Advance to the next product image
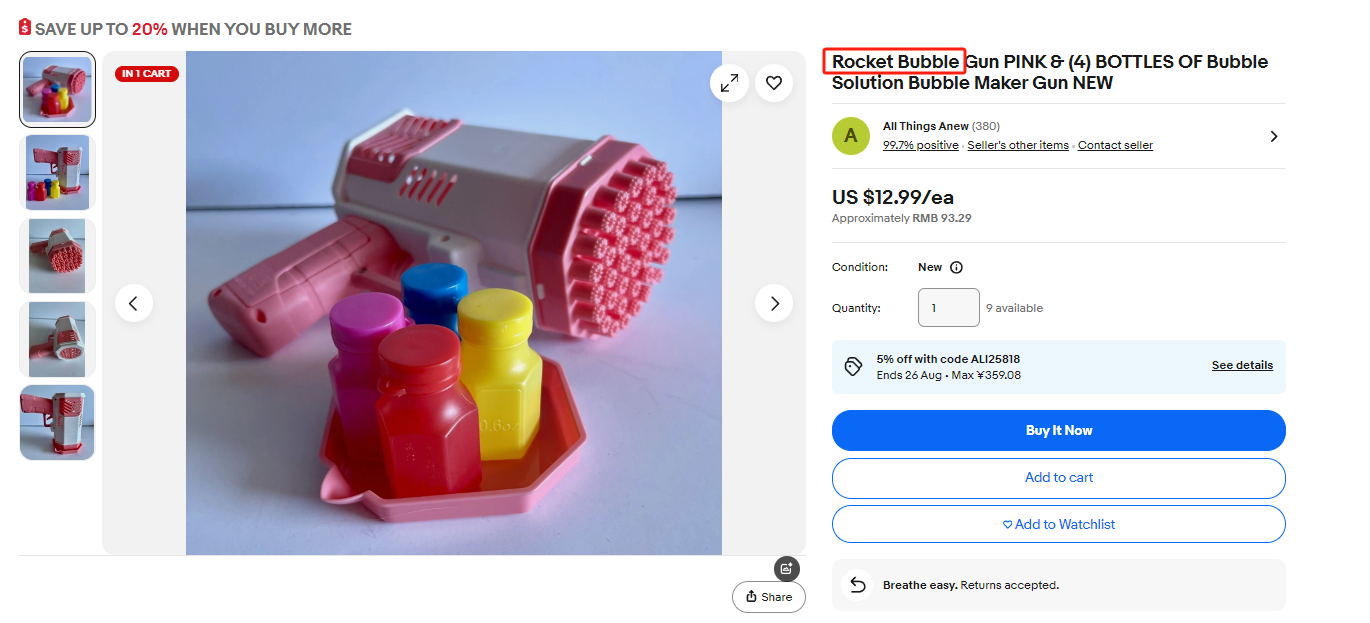The height and width of the screenshot is (623, 1370). 774,303
